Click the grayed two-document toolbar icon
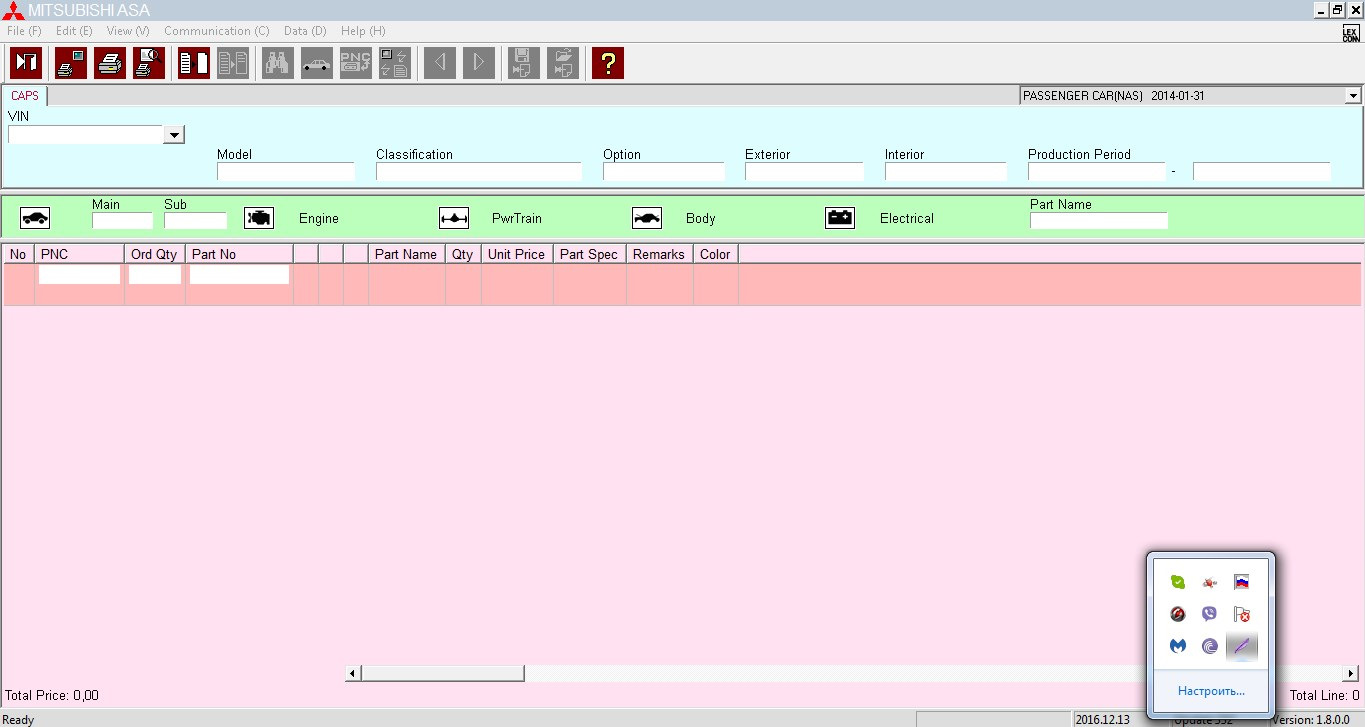The width and height of the screenshot is (1365, 727). [x=233, y=63]
